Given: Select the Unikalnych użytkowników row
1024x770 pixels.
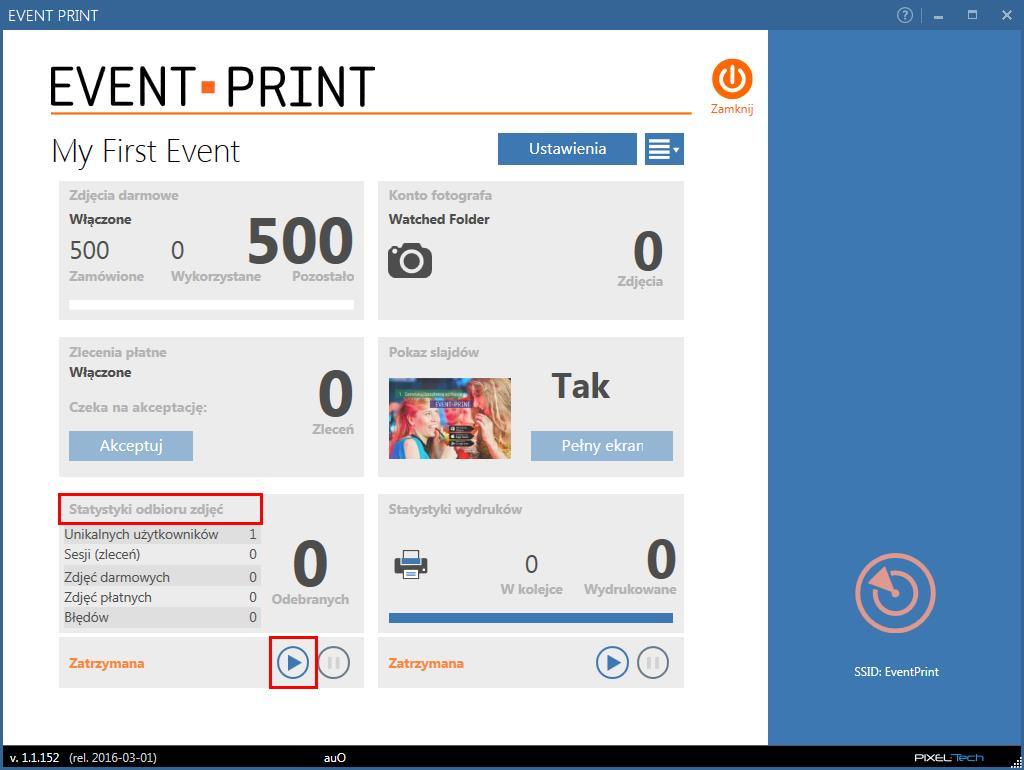Looking at the screenshot, I should coord(161,534).
